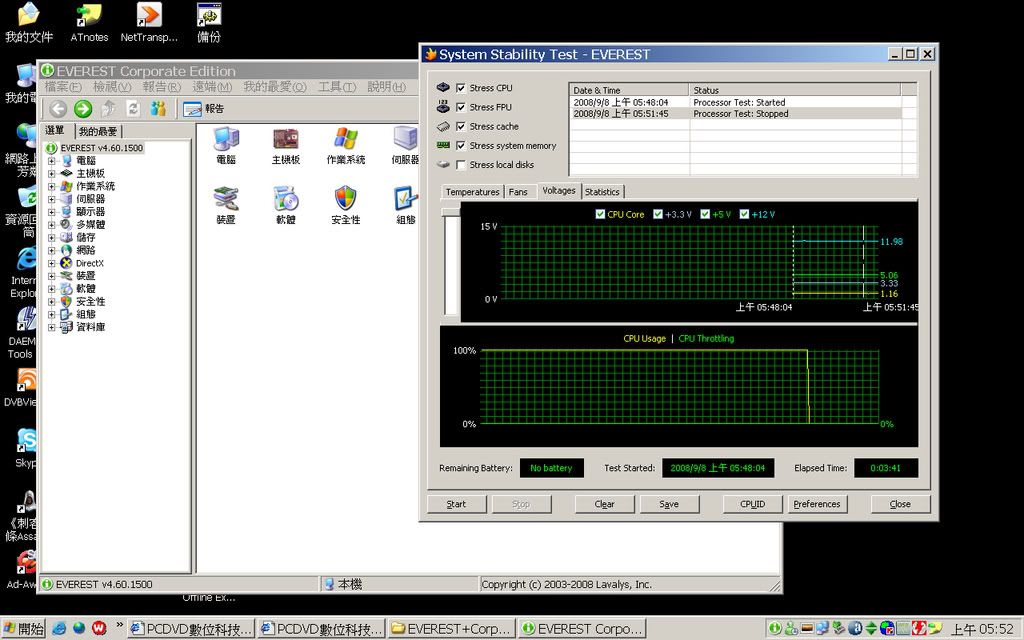Expand the 安全性 tree node
Image resolution: width=1024 pixels, height=640 pixels.
click(x=51, y=302)
